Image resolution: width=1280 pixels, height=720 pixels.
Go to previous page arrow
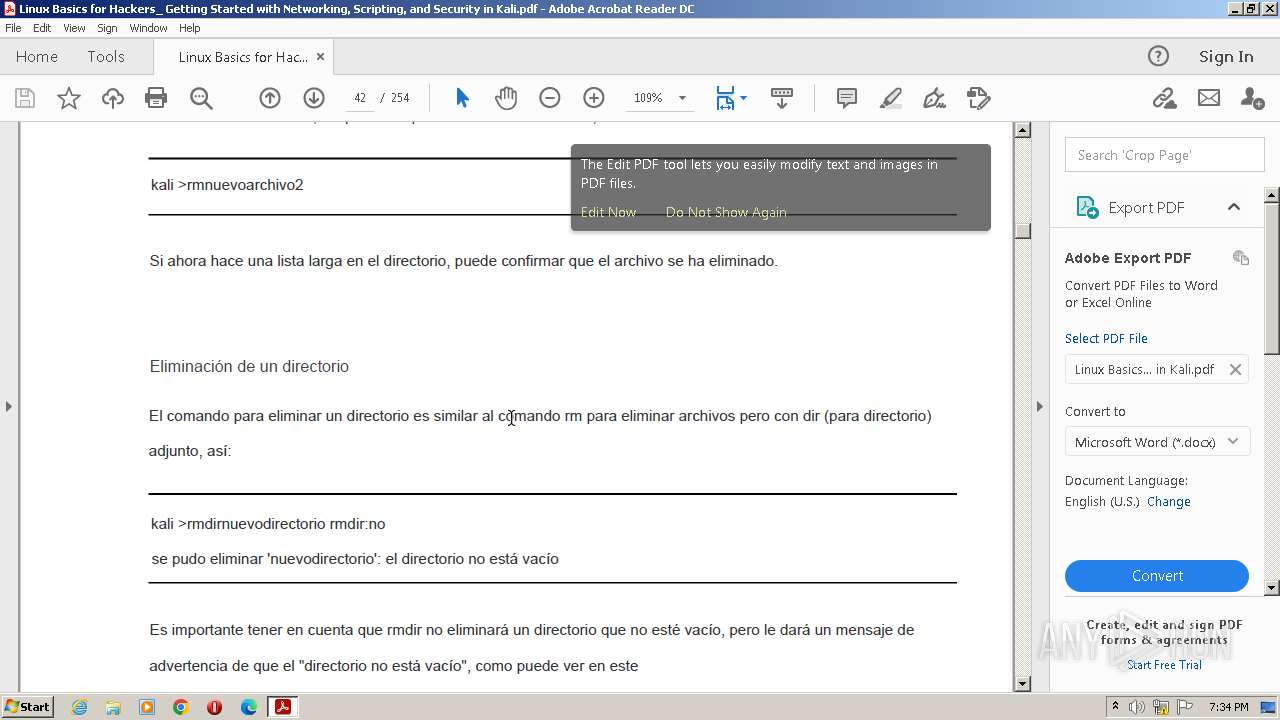pyautogui.click(x=270, y=98)
